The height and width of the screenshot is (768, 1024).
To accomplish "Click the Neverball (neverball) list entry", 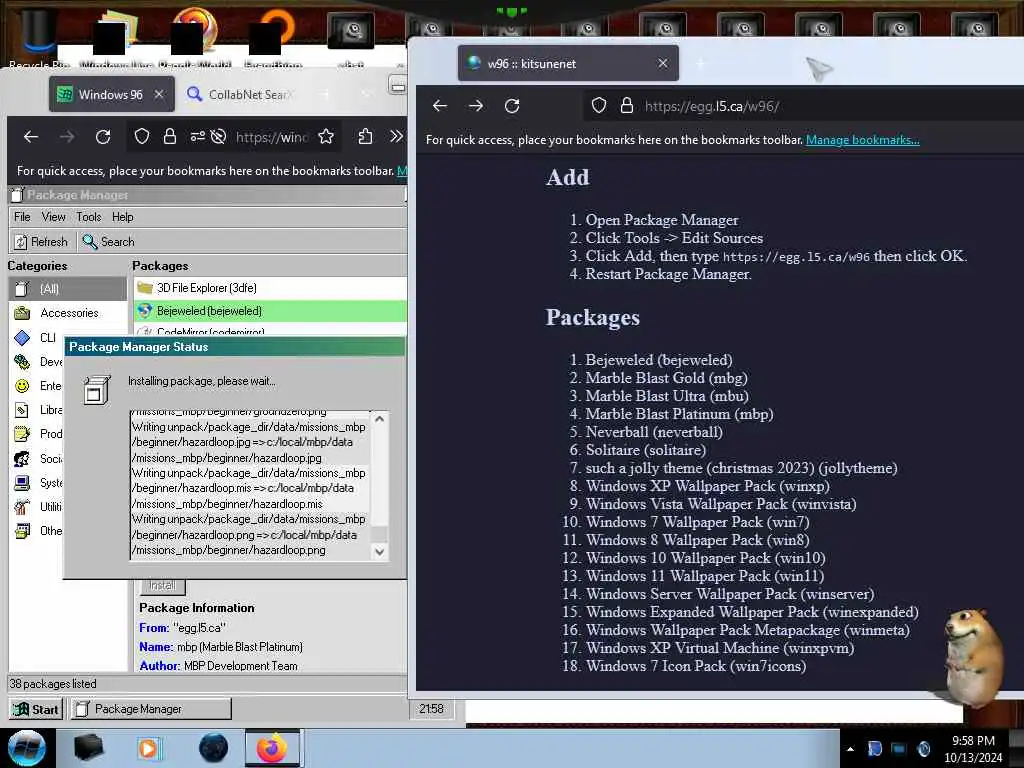I will coord(654,432).
